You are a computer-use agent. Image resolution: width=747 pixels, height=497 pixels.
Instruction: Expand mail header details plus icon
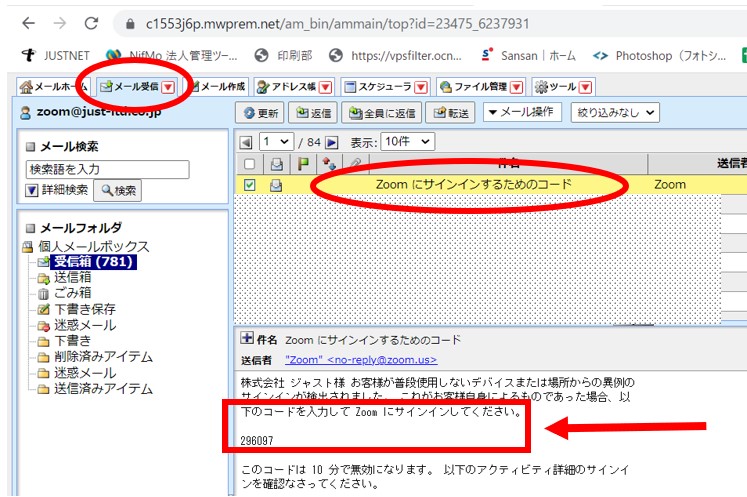point(247,338)
